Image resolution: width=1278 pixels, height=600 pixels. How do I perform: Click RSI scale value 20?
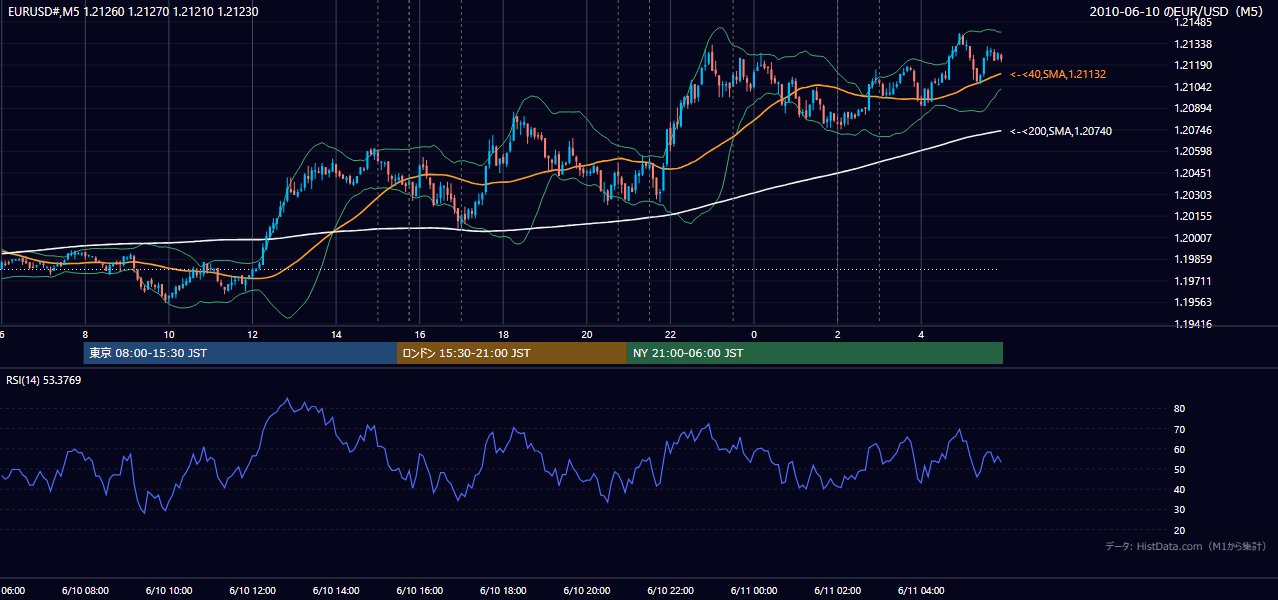click(1180, 530)
